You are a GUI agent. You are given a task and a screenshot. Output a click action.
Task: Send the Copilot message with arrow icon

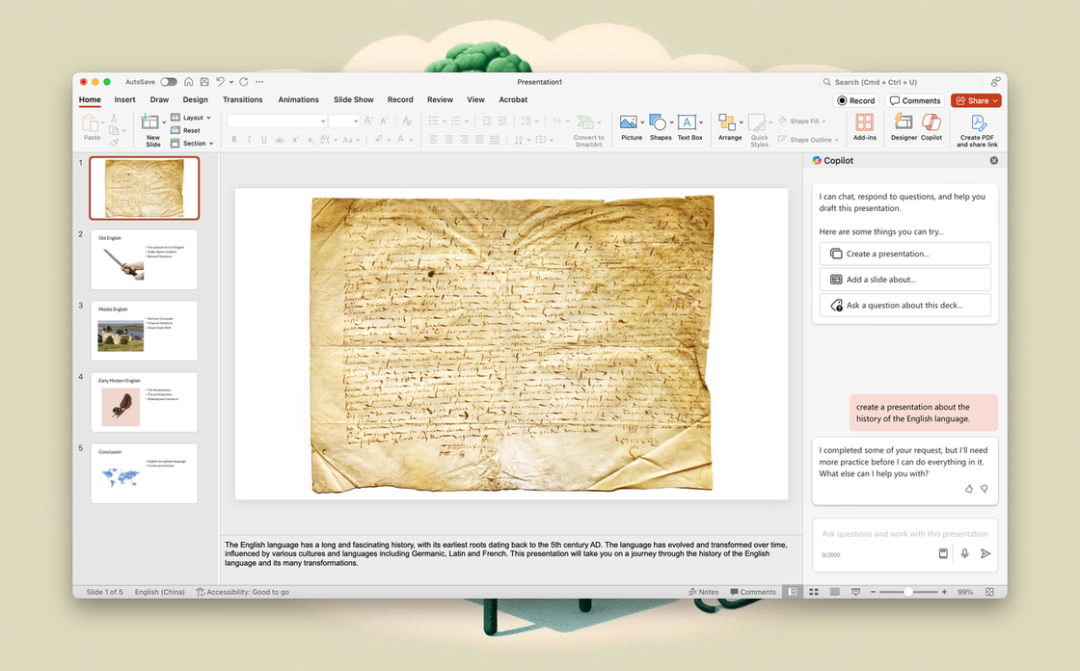986,553
